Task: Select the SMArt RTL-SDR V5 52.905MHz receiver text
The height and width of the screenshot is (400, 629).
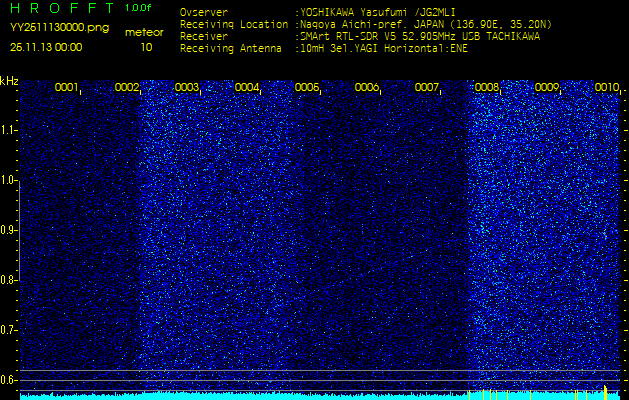Action: pyautogui.click(x=420, y=37)
